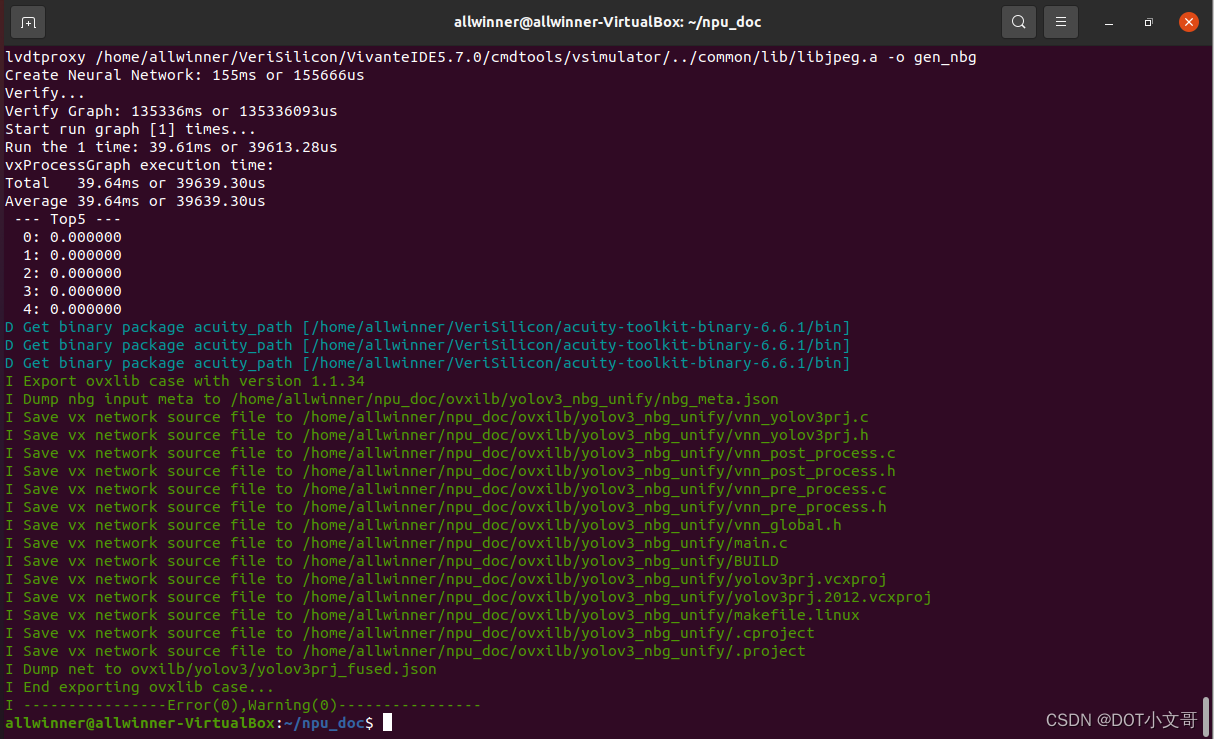1214x739 pixels.
Task: Click the 'Total 39.64ms' line
Action: pyautogui.click(x=135, y=183)
